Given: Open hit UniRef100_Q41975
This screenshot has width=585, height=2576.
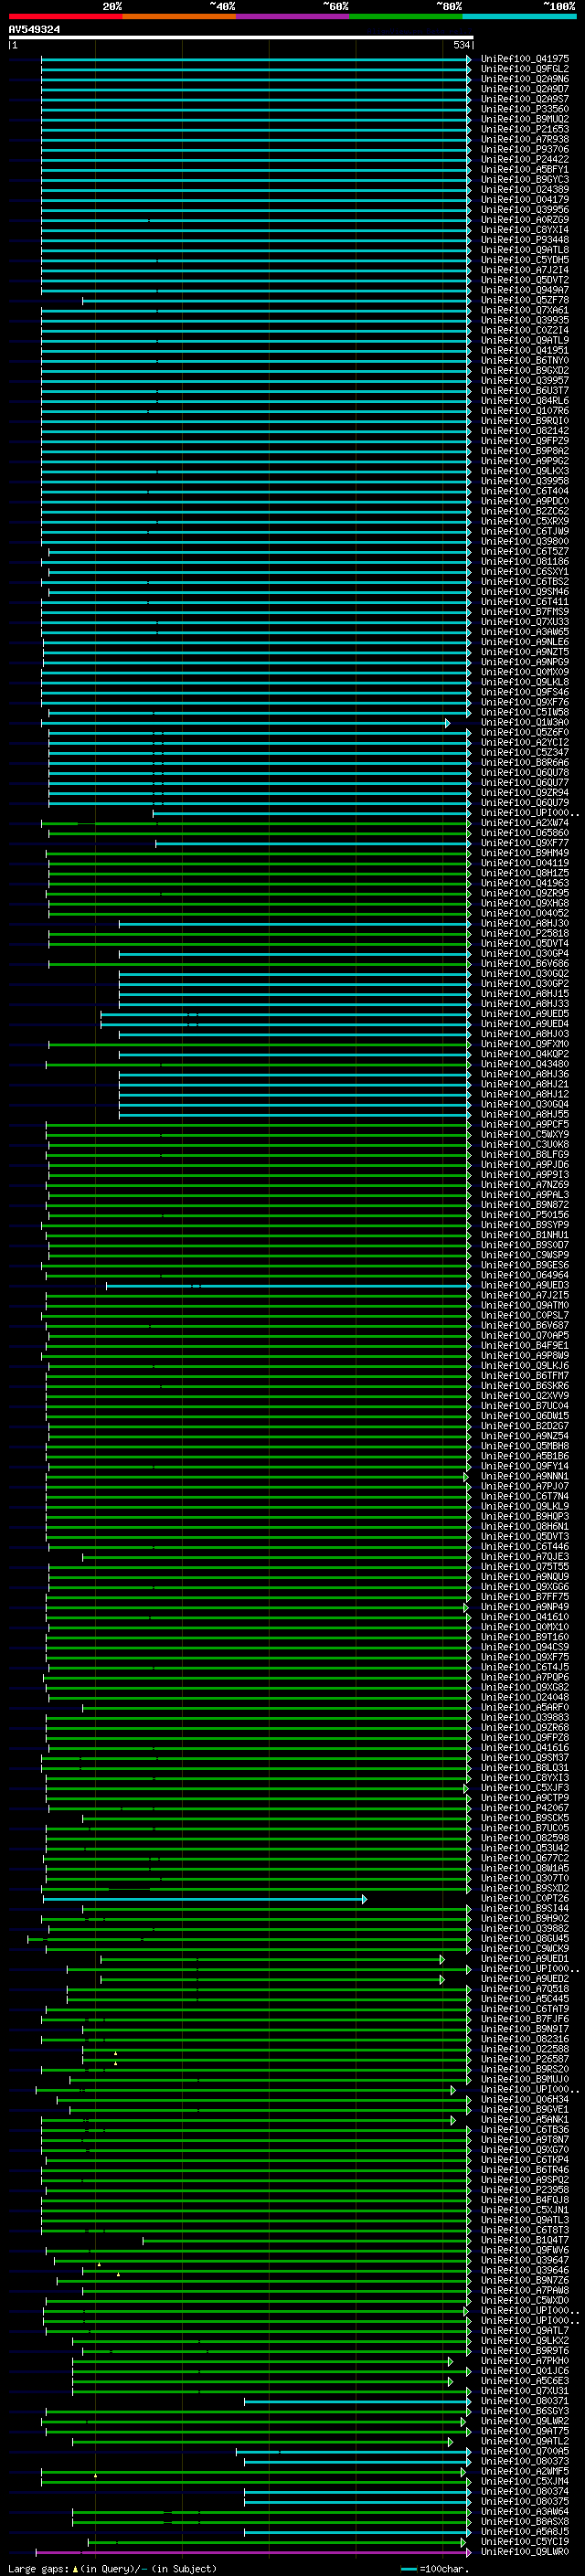Looking at the screenshot, I should 525,59.
